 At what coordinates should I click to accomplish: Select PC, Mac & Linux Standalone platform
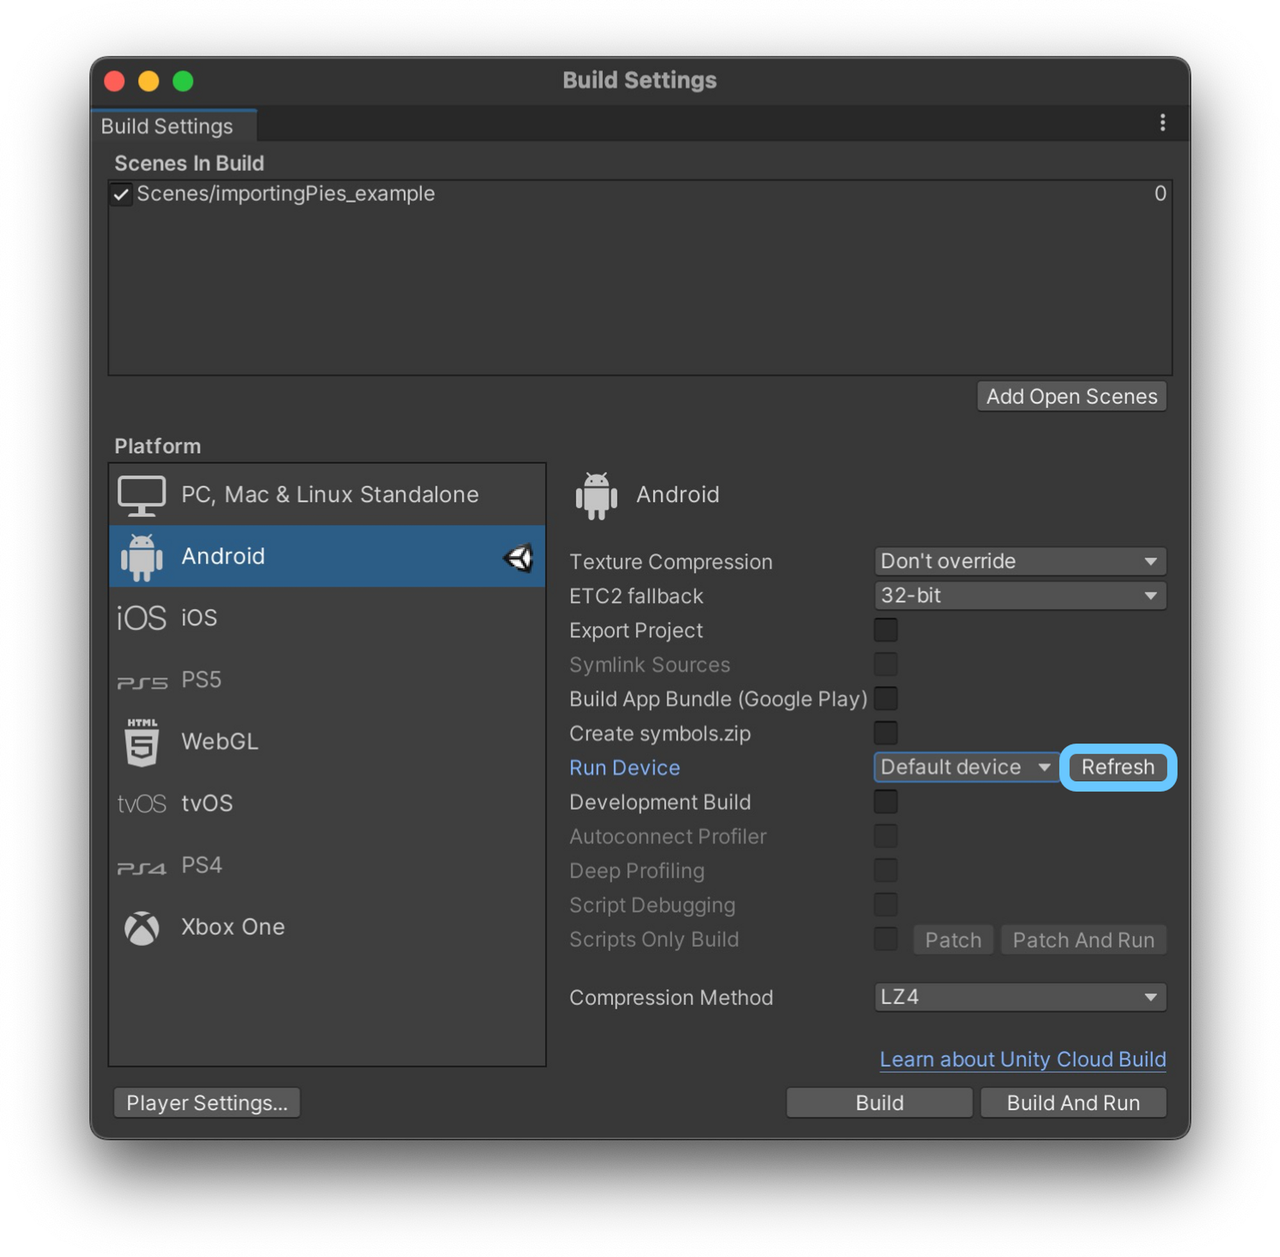tap(327, 495)
